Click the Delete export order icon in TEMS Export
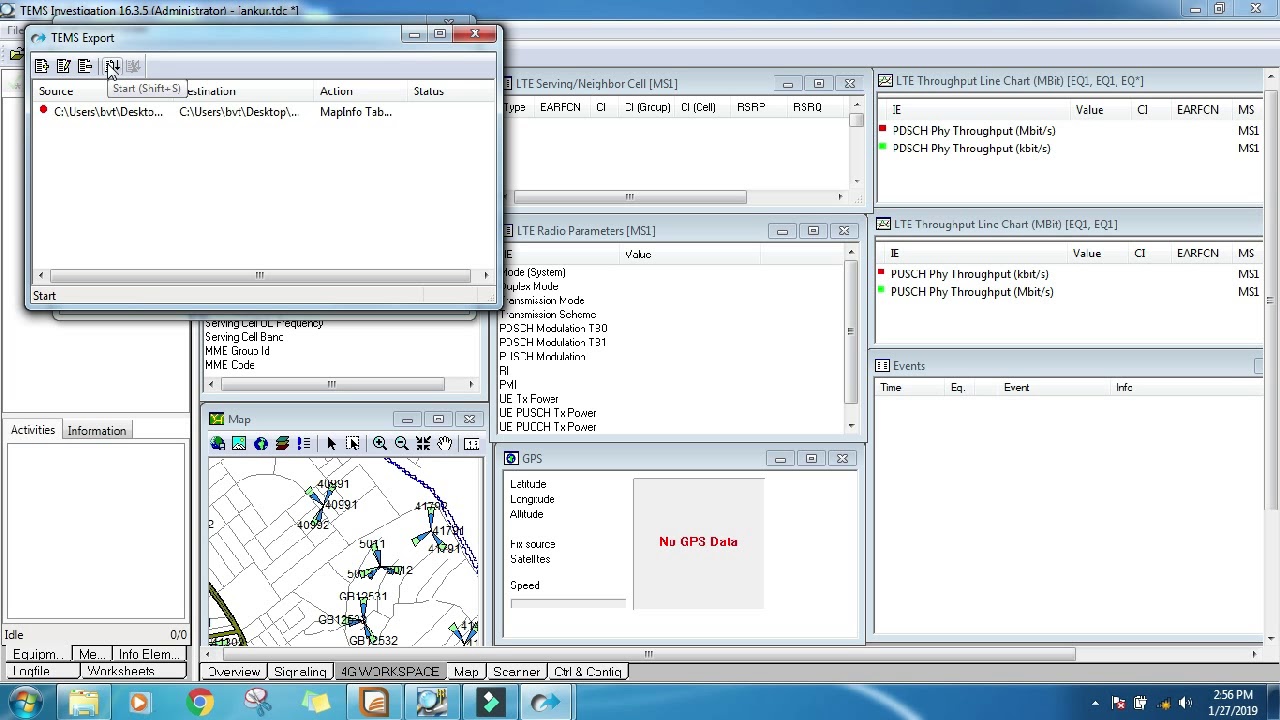The image size is (1280, 720). point(85,66)
